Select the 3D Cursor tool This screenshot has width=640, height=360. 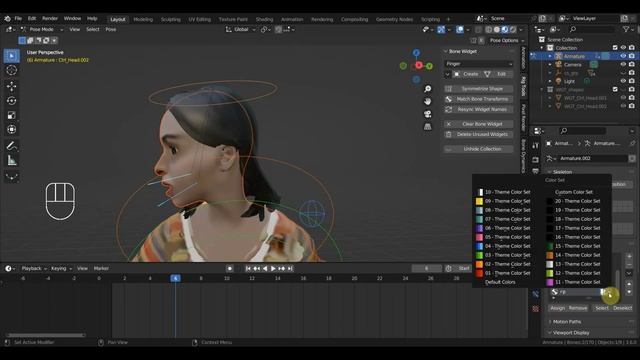point(11,70)
